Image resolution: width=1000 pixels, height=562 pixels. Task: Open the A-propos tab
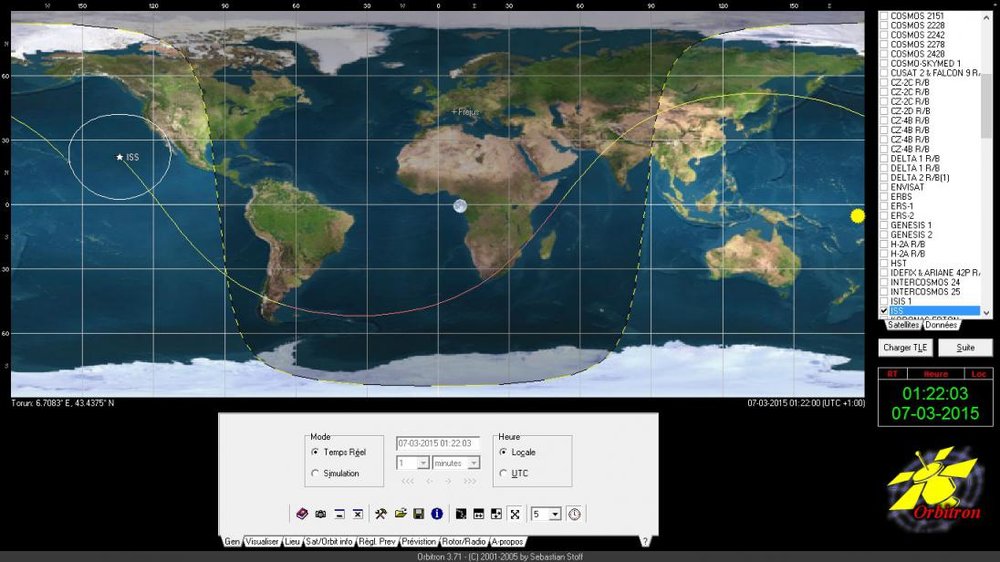pos(508,542)
